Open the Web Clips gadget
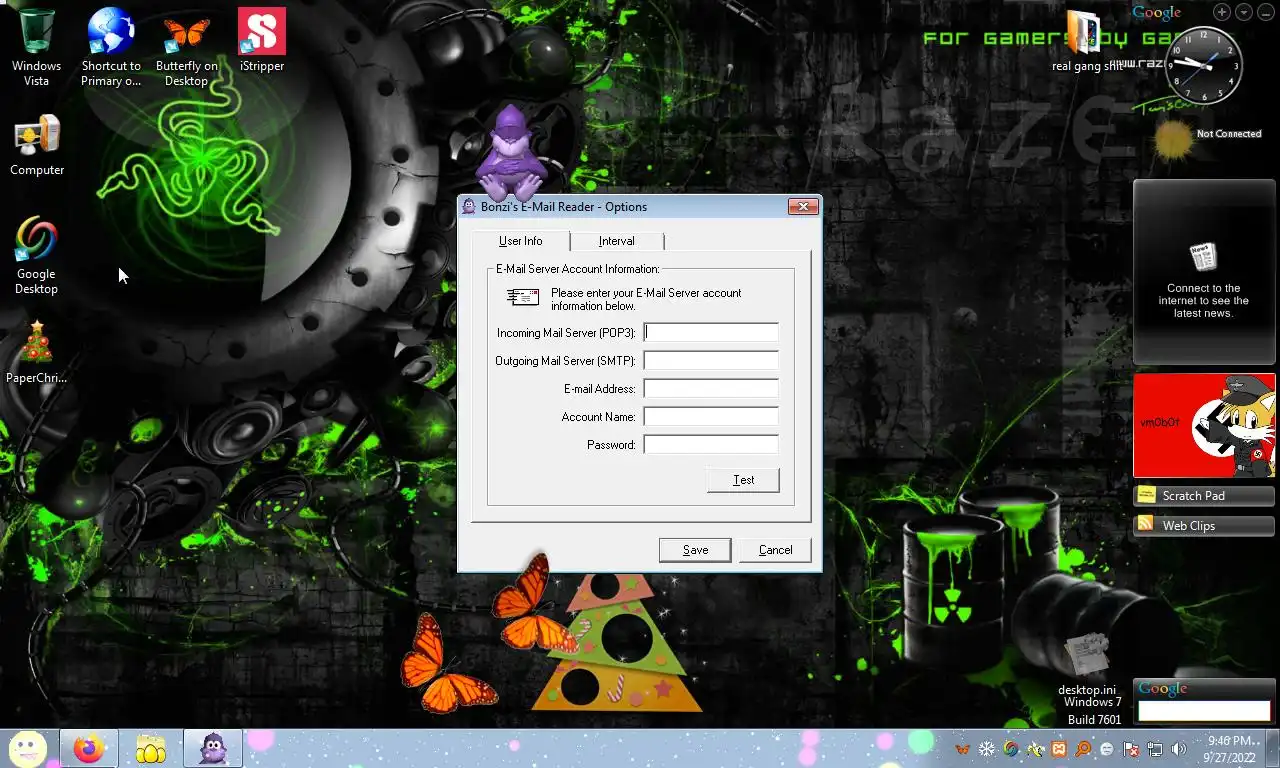Screen dimensions: 1280x768 pyautogui.click(x=1204, y=525)
